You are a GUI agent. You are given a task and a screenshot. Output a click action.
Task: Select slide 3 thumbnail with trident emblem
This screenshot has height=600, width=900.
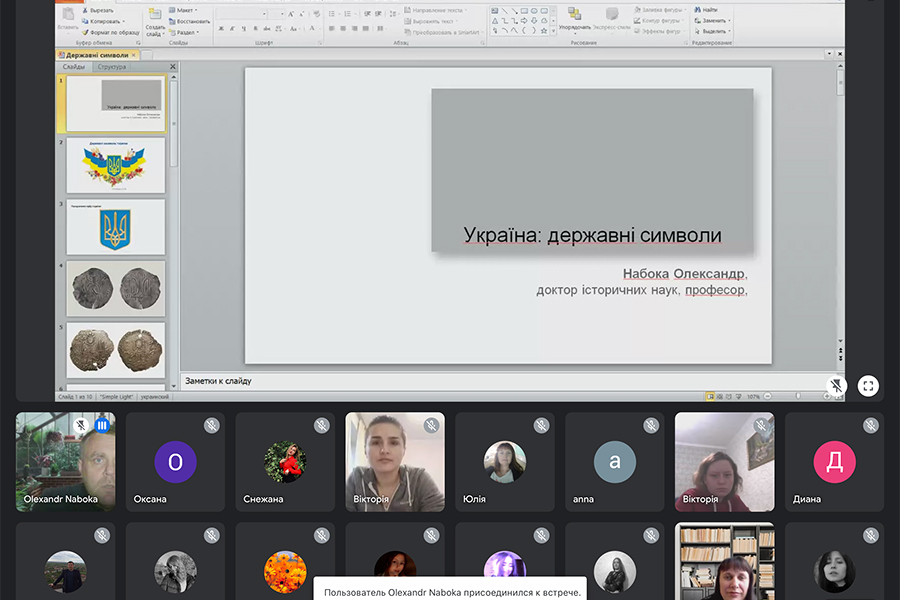click(116, 227)
